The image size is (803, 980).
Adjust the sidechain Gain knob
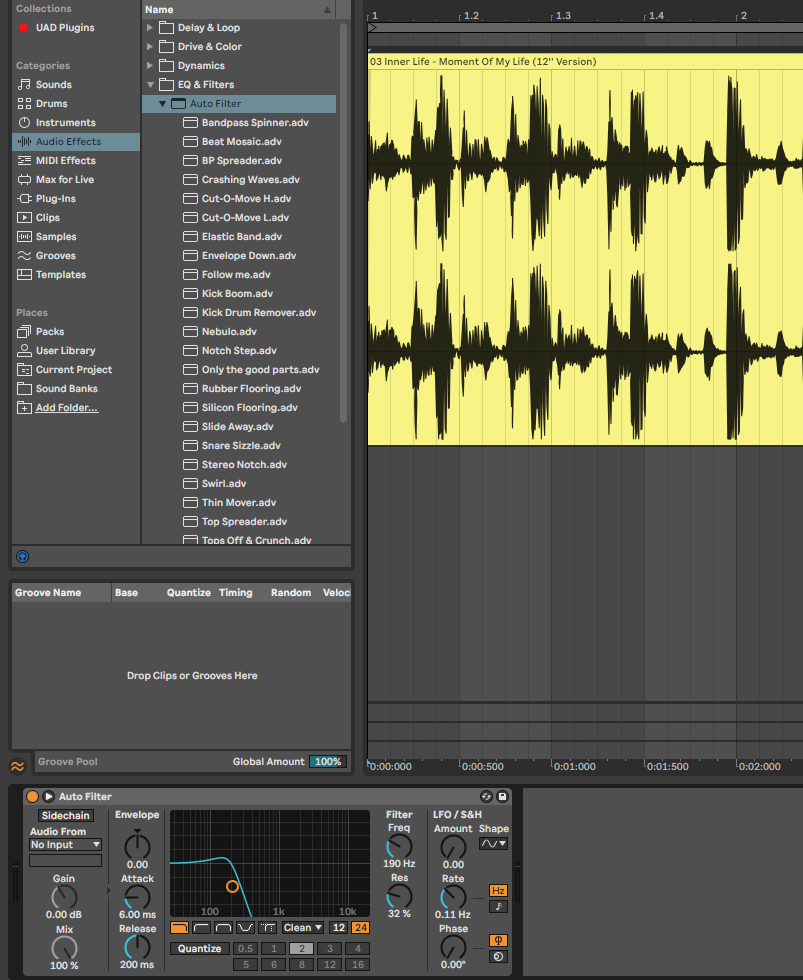64,898
